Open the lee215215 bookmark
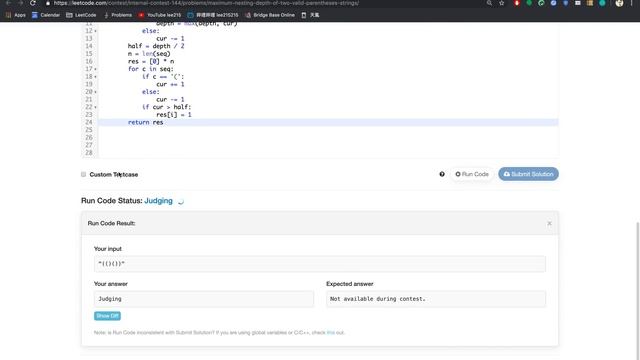 click(x=213, y=15)
